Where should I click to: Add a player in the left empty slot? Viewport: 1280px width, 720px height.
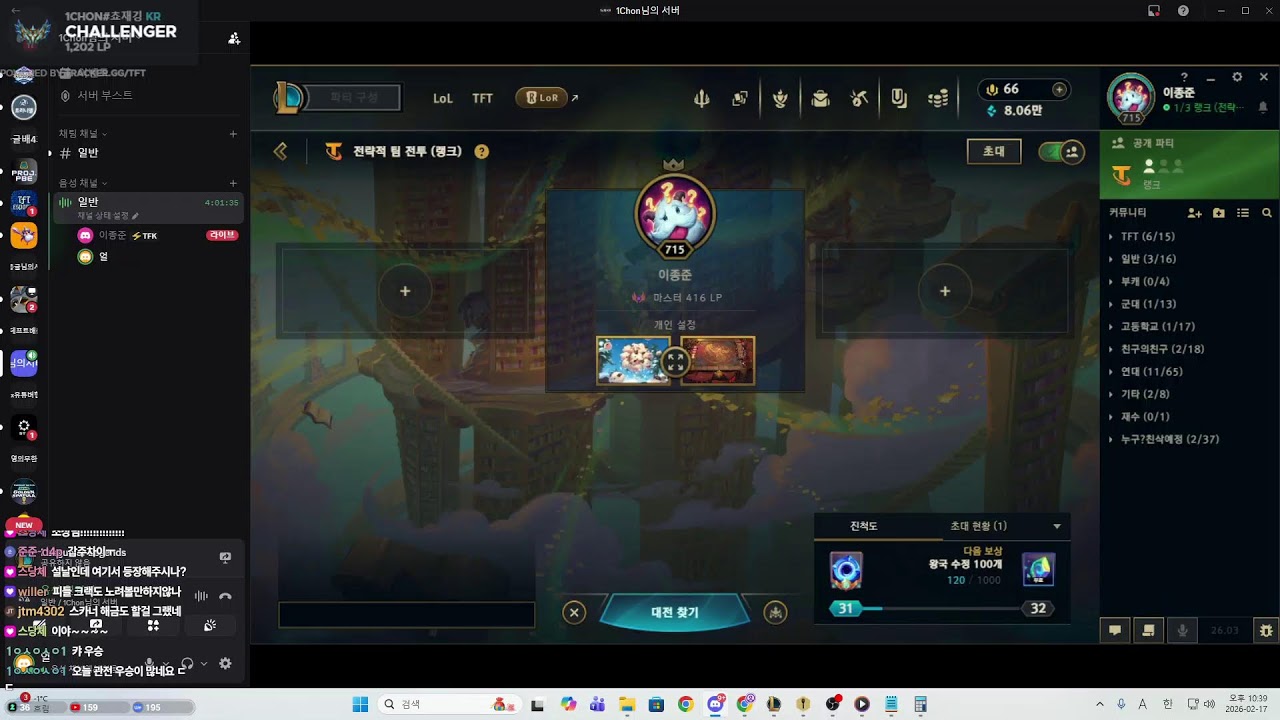(405, 291)
